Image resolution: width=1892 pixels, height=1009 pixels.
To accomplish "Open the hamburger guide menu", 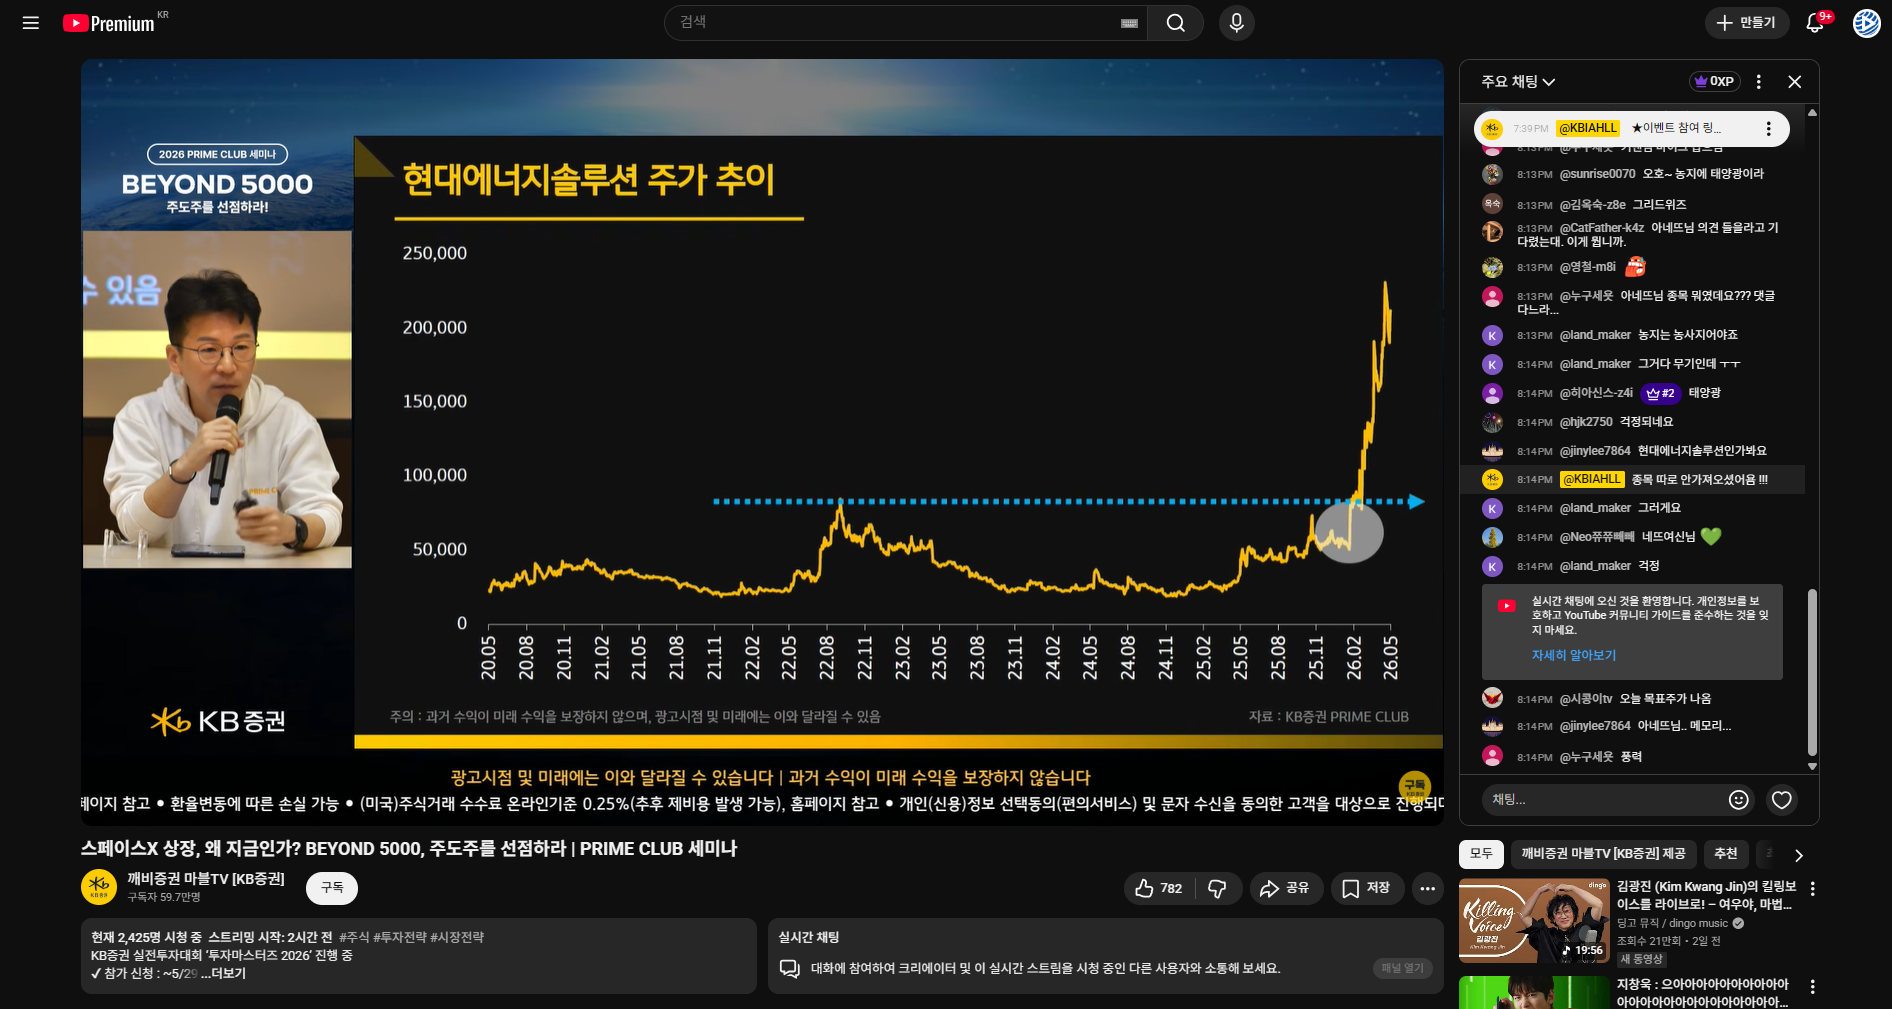I will (31, 23).
